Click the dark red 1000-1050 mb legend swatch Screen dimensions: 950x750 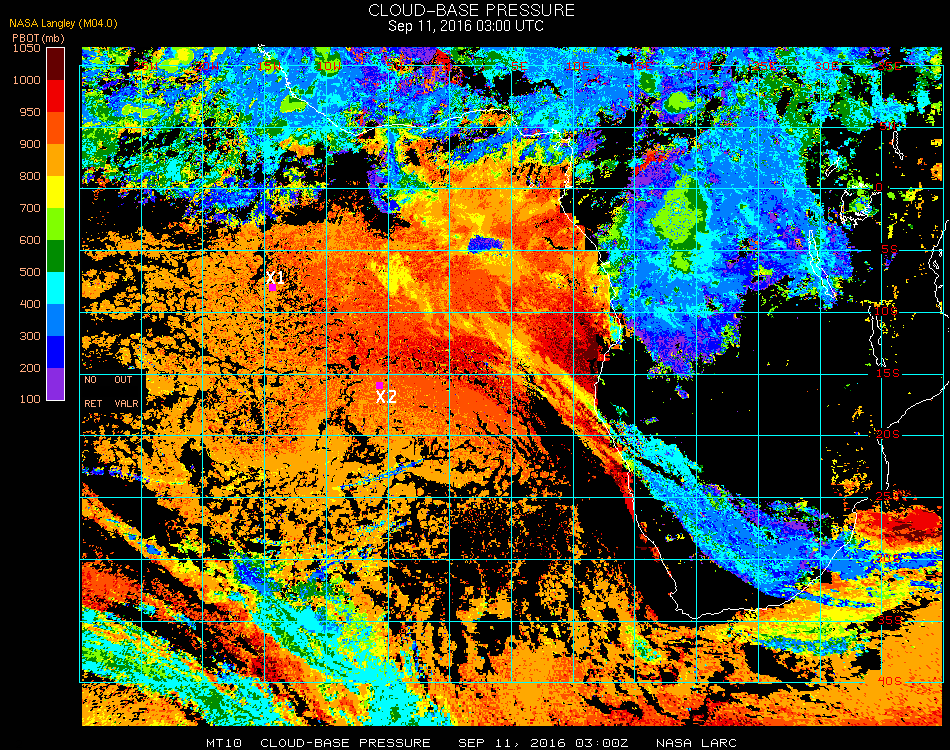coord(55,64)
